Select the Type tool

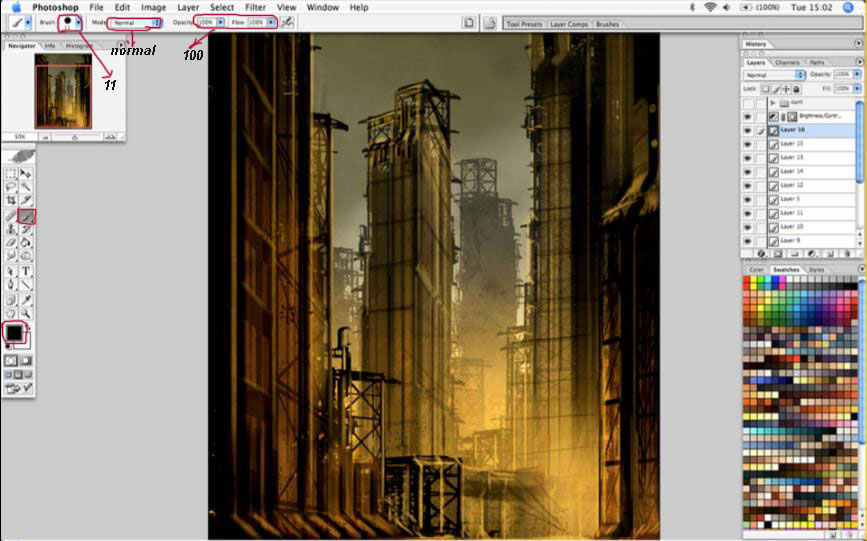(x=25, y=271)
